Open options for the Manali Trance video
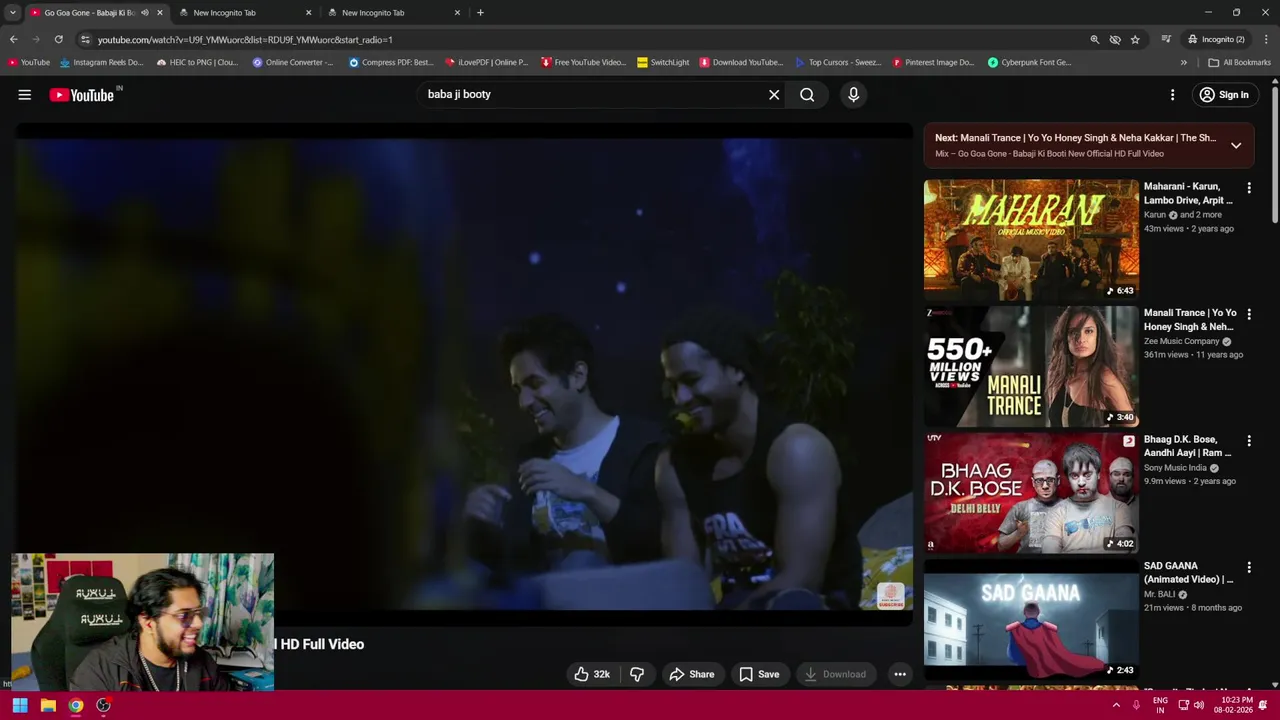 click(1249, 314)
